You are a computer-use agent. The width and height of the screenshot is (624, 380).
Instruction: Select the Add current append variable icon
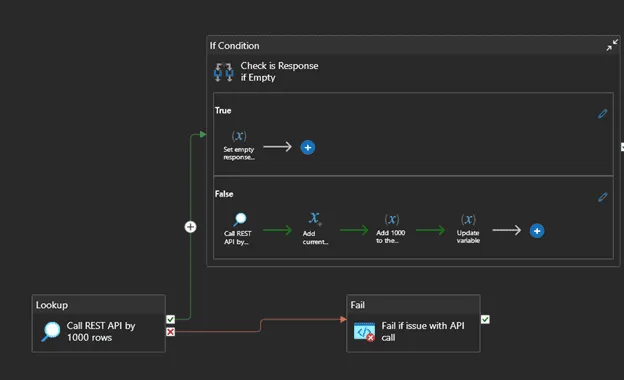click(x=315, y=218)
